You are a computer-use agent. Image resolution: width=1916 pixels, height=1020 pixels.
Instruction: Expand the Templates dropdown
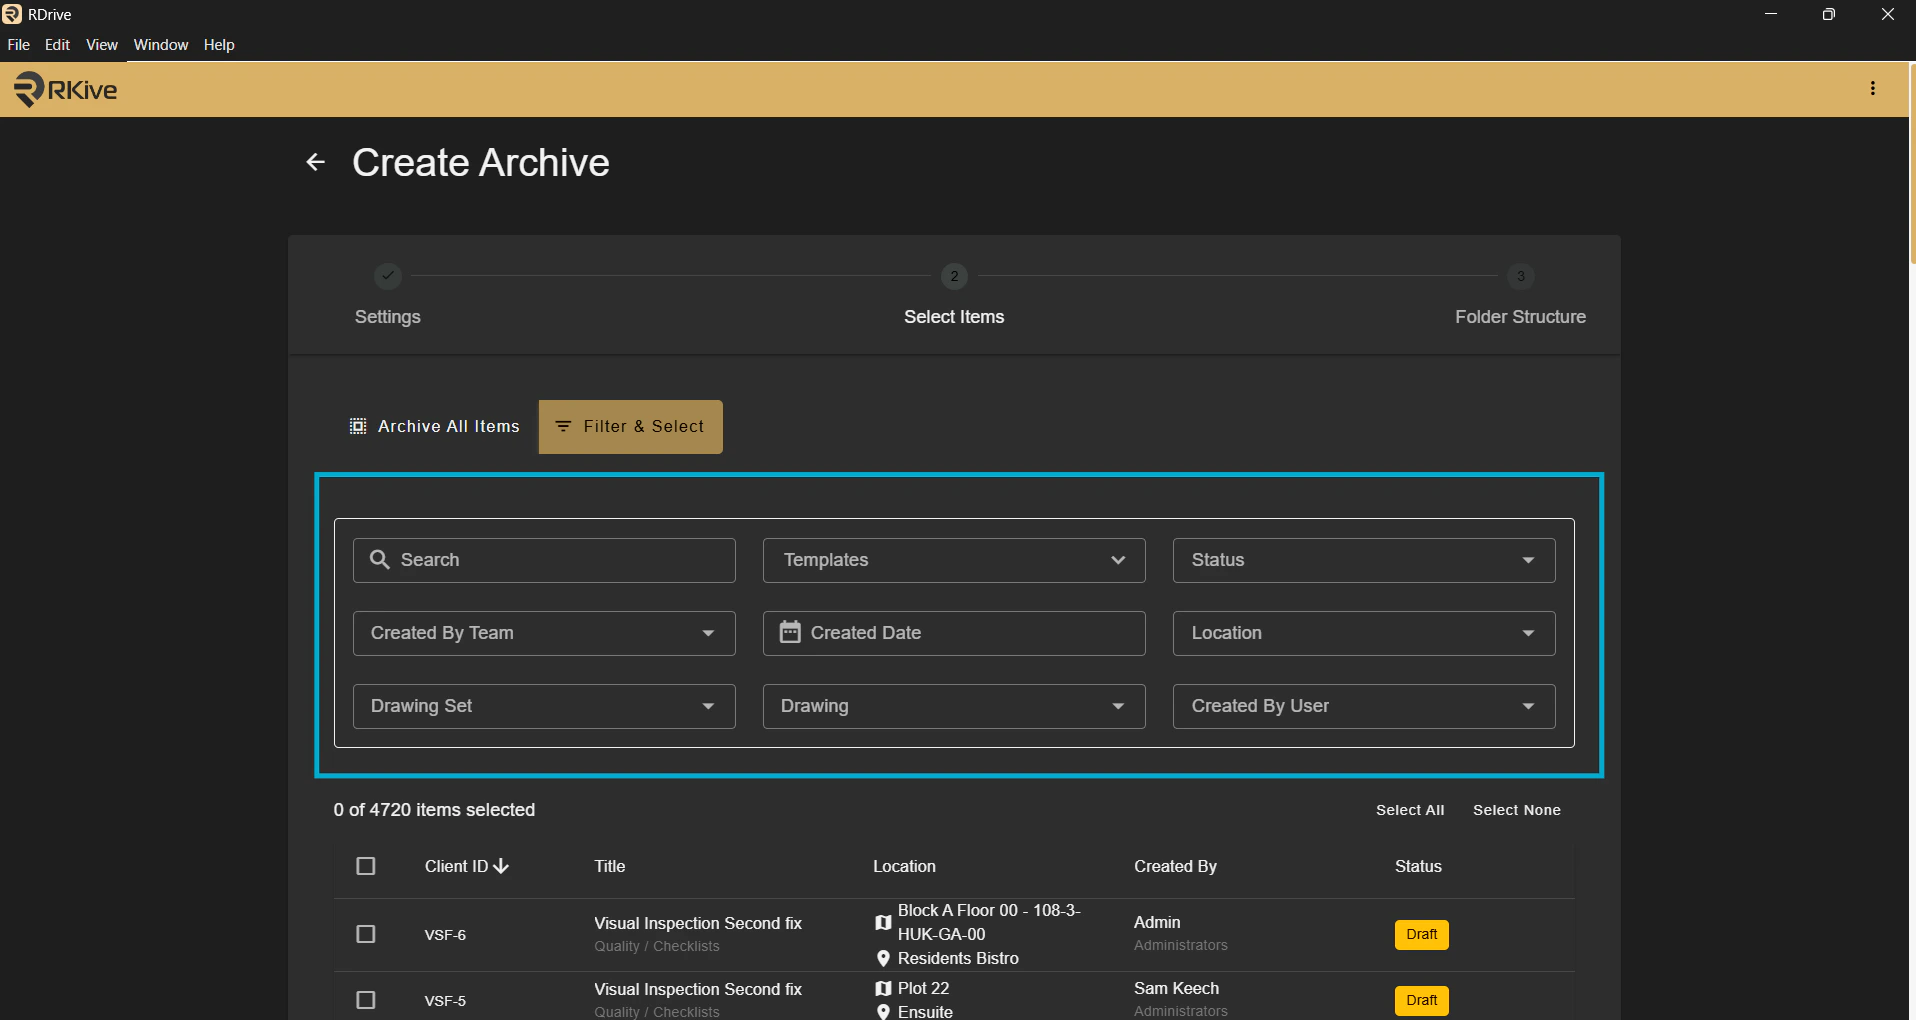pos(953,560)
